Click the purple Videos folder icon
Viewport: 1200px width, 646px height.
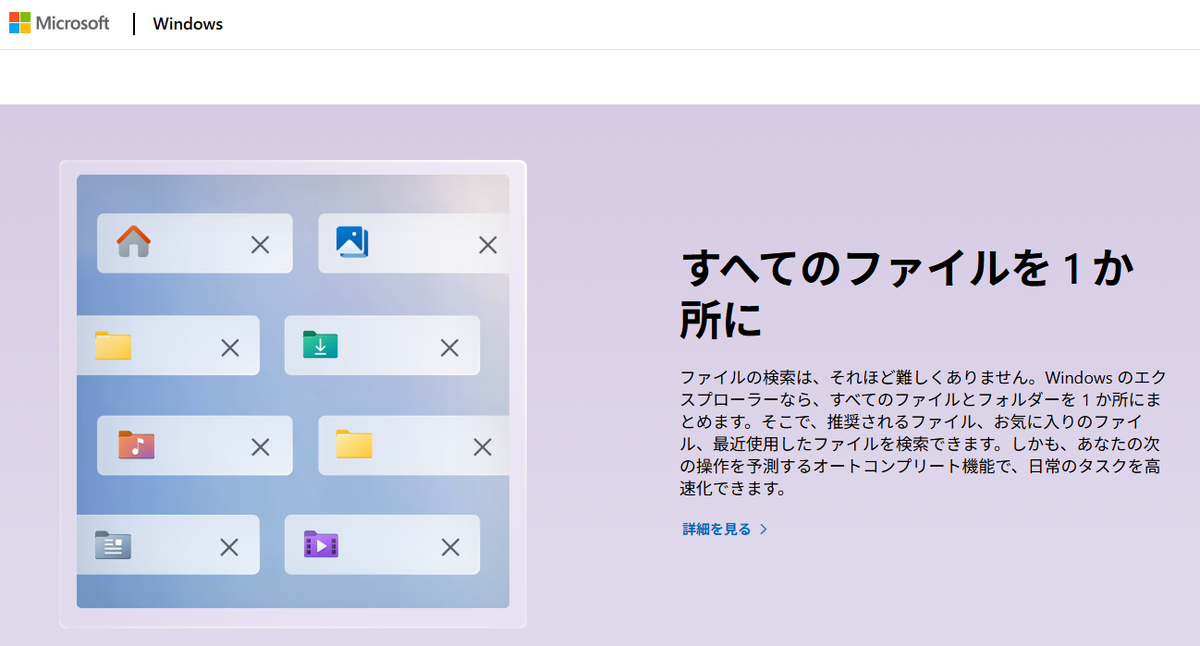(x=321, y=545)
